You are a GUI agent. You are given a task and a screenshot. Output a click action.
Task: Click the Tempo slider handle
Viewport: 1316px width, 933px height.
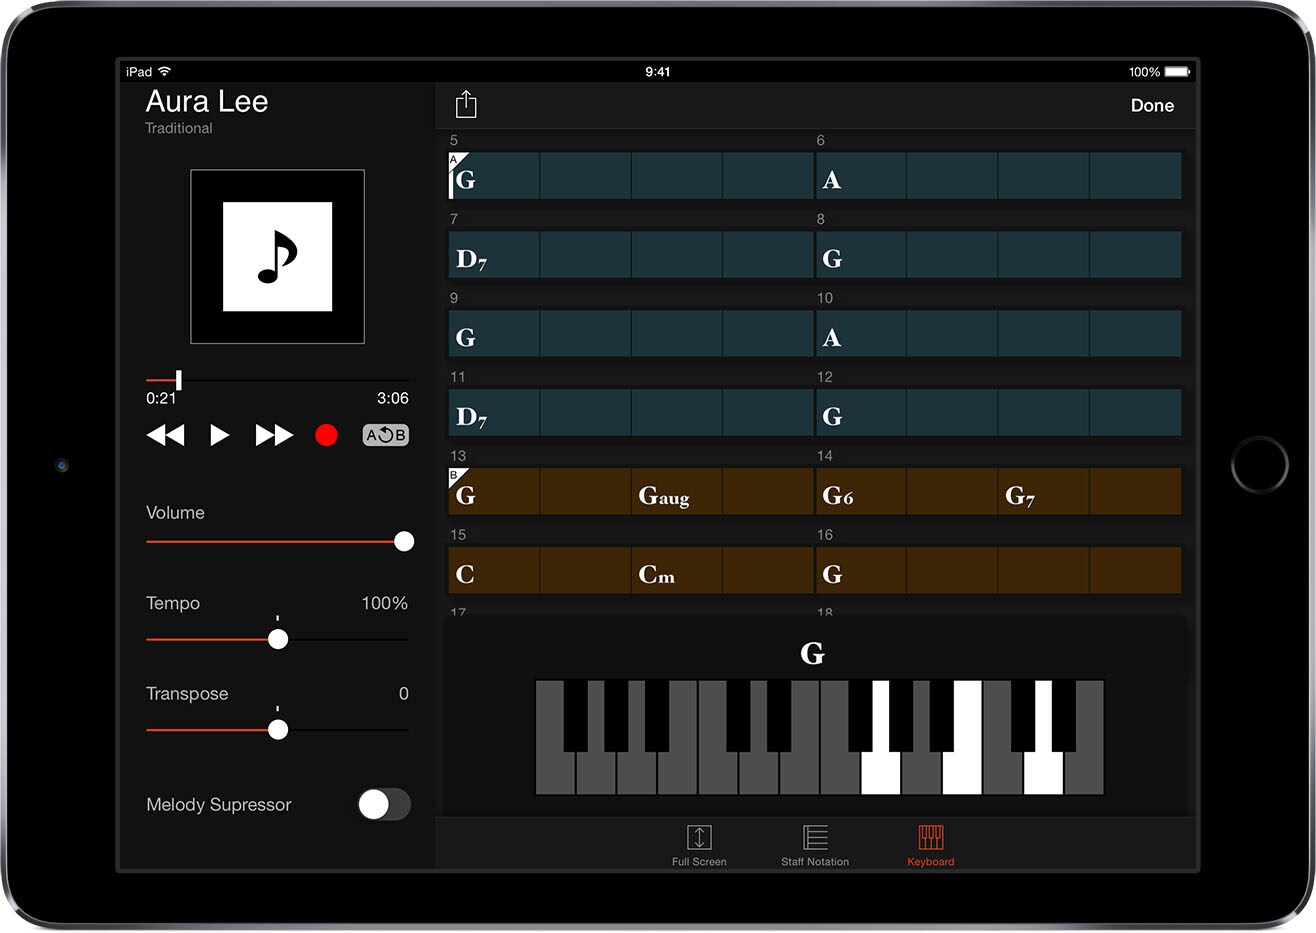coord(278,639)
